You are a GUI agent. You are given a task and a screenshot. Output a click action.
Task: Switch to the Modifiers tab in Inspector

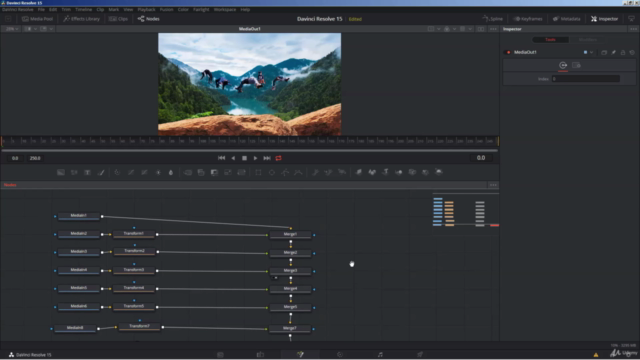[587, 40]
